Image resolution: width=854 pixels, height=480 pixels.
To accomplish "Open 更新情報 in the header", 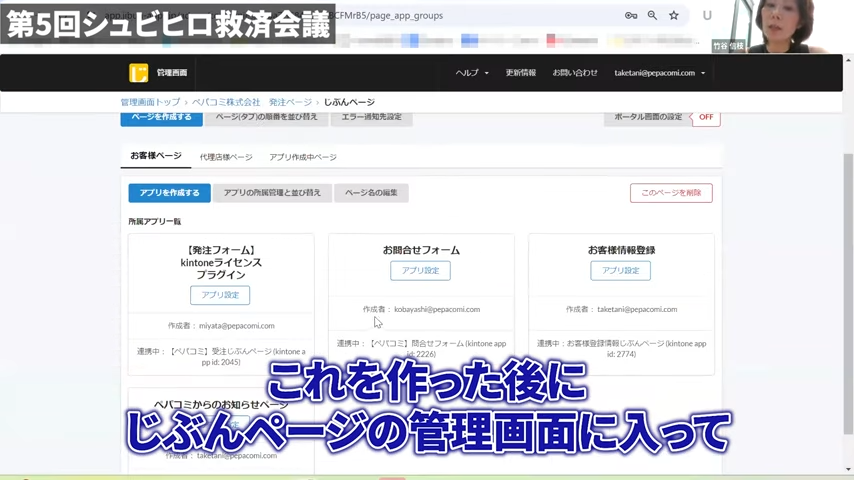I will (521, 72).
